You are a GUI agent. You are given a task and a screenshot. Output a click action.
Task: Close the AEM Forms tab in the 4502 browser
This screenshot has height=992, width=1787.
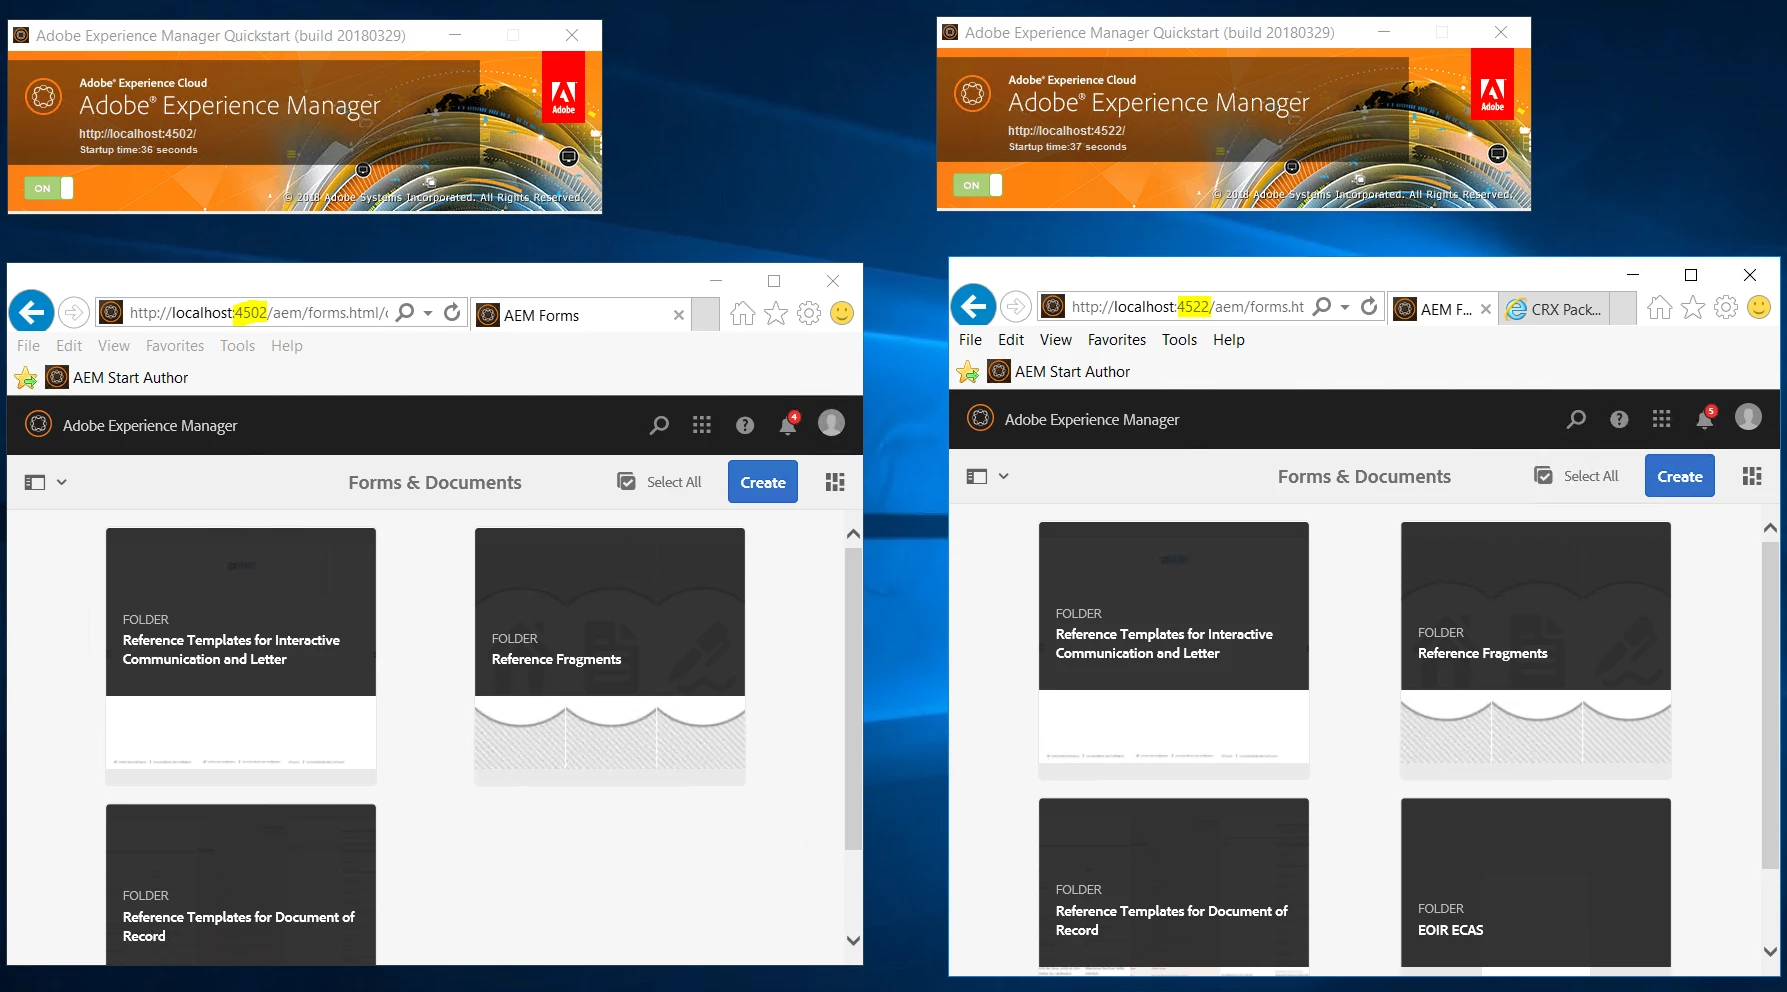tap(679, 315)
